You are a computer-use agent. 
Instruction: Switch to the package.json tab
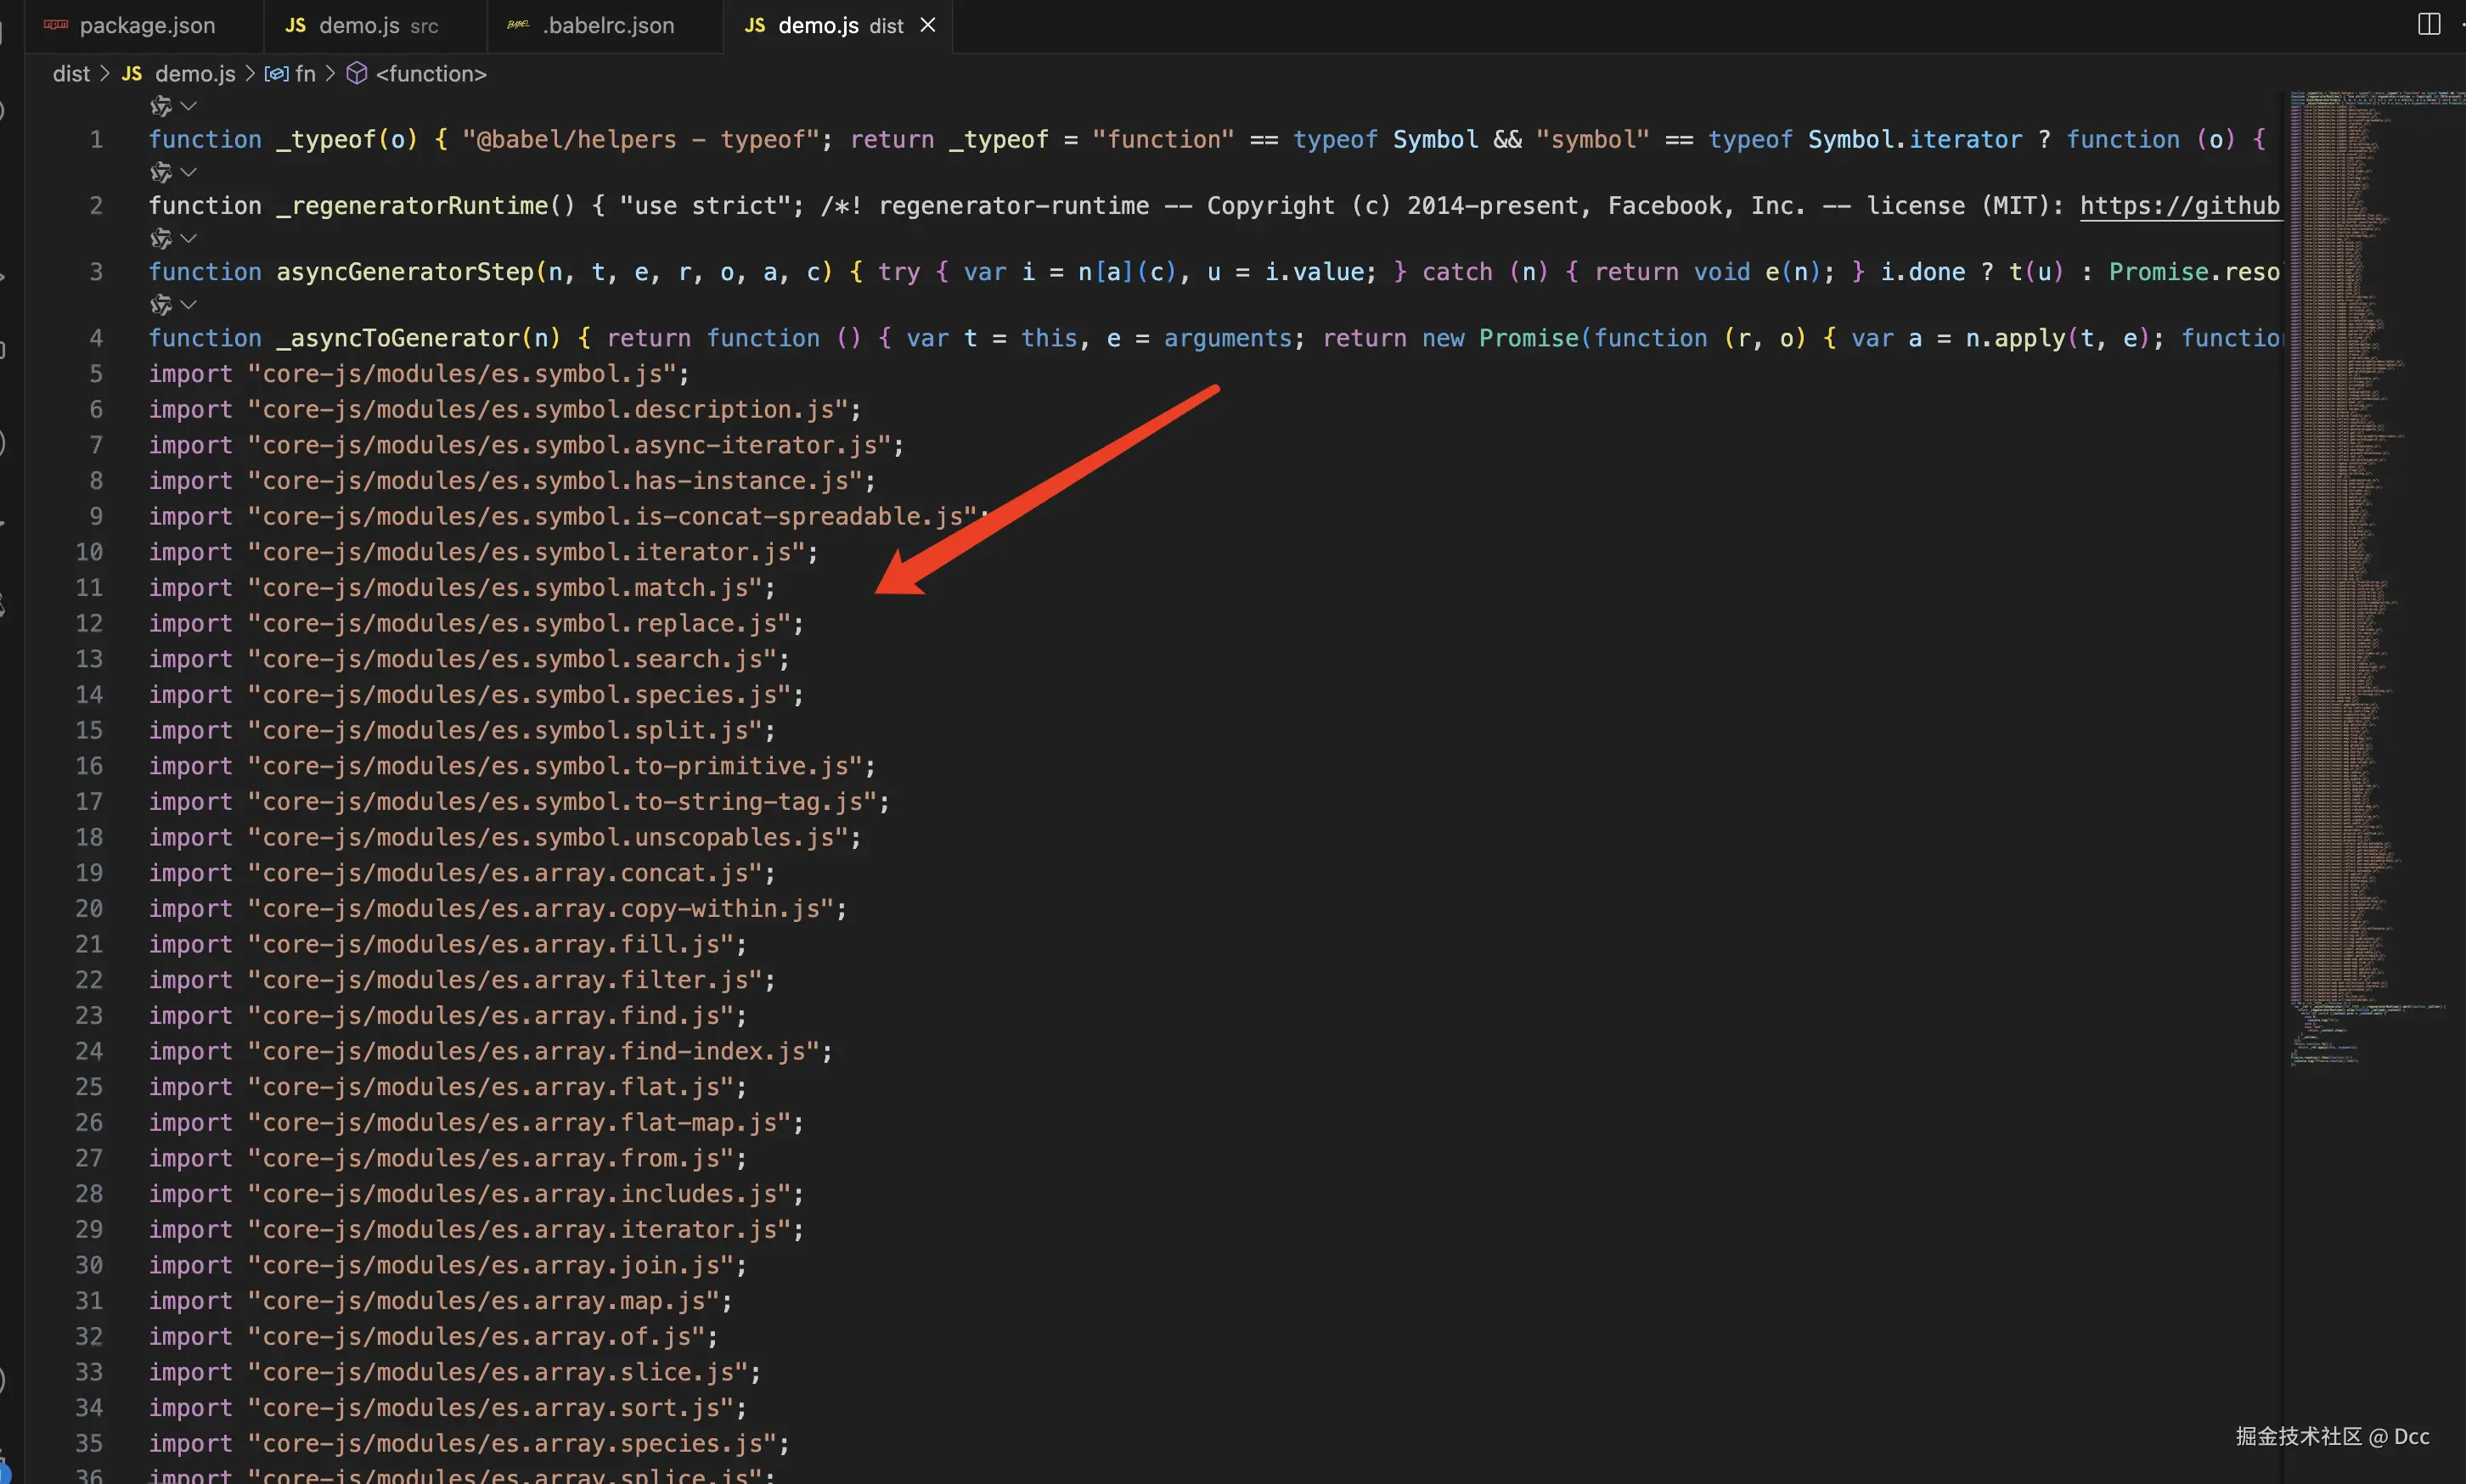146,26
